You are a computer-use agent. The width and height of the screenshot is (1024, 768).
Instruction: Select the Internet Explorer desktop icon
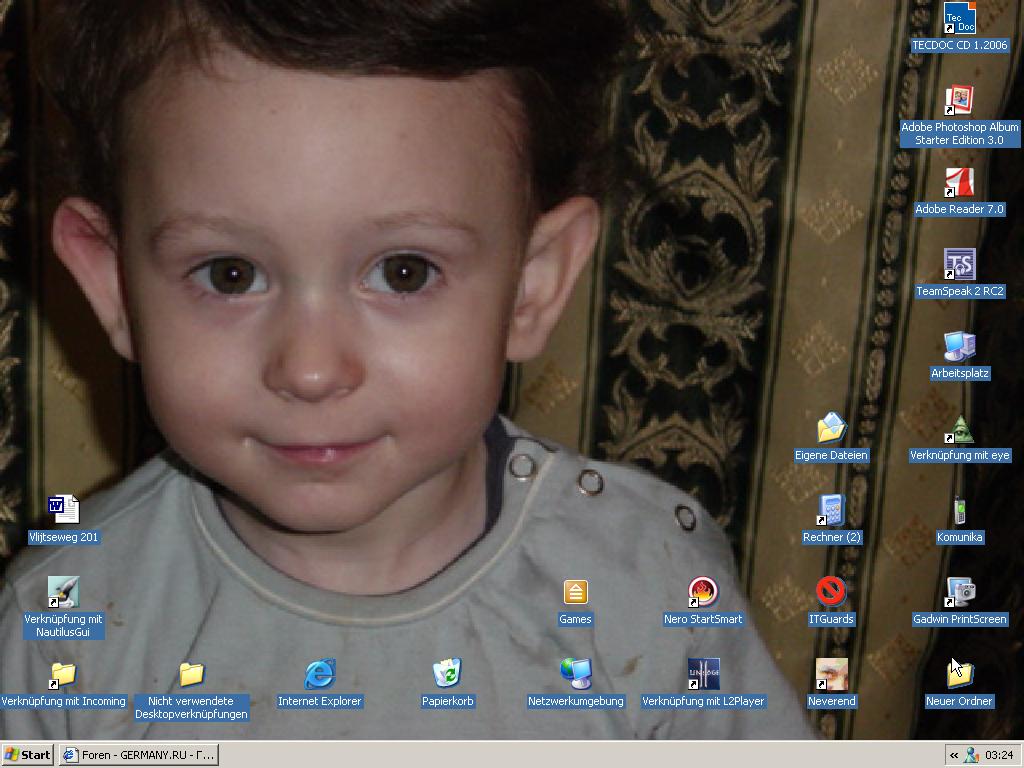point(319,675)
